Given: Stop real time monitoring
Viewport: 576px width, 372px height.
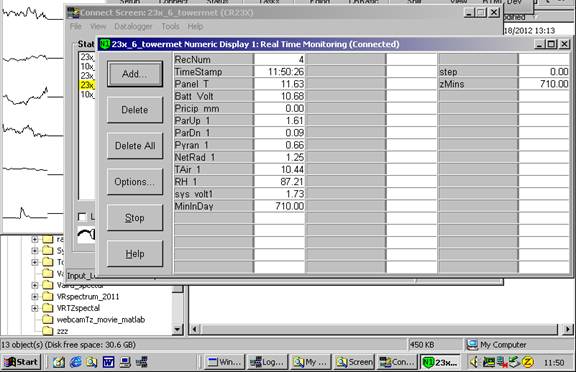Looking at the screenshot, I should tap(135, 218).
